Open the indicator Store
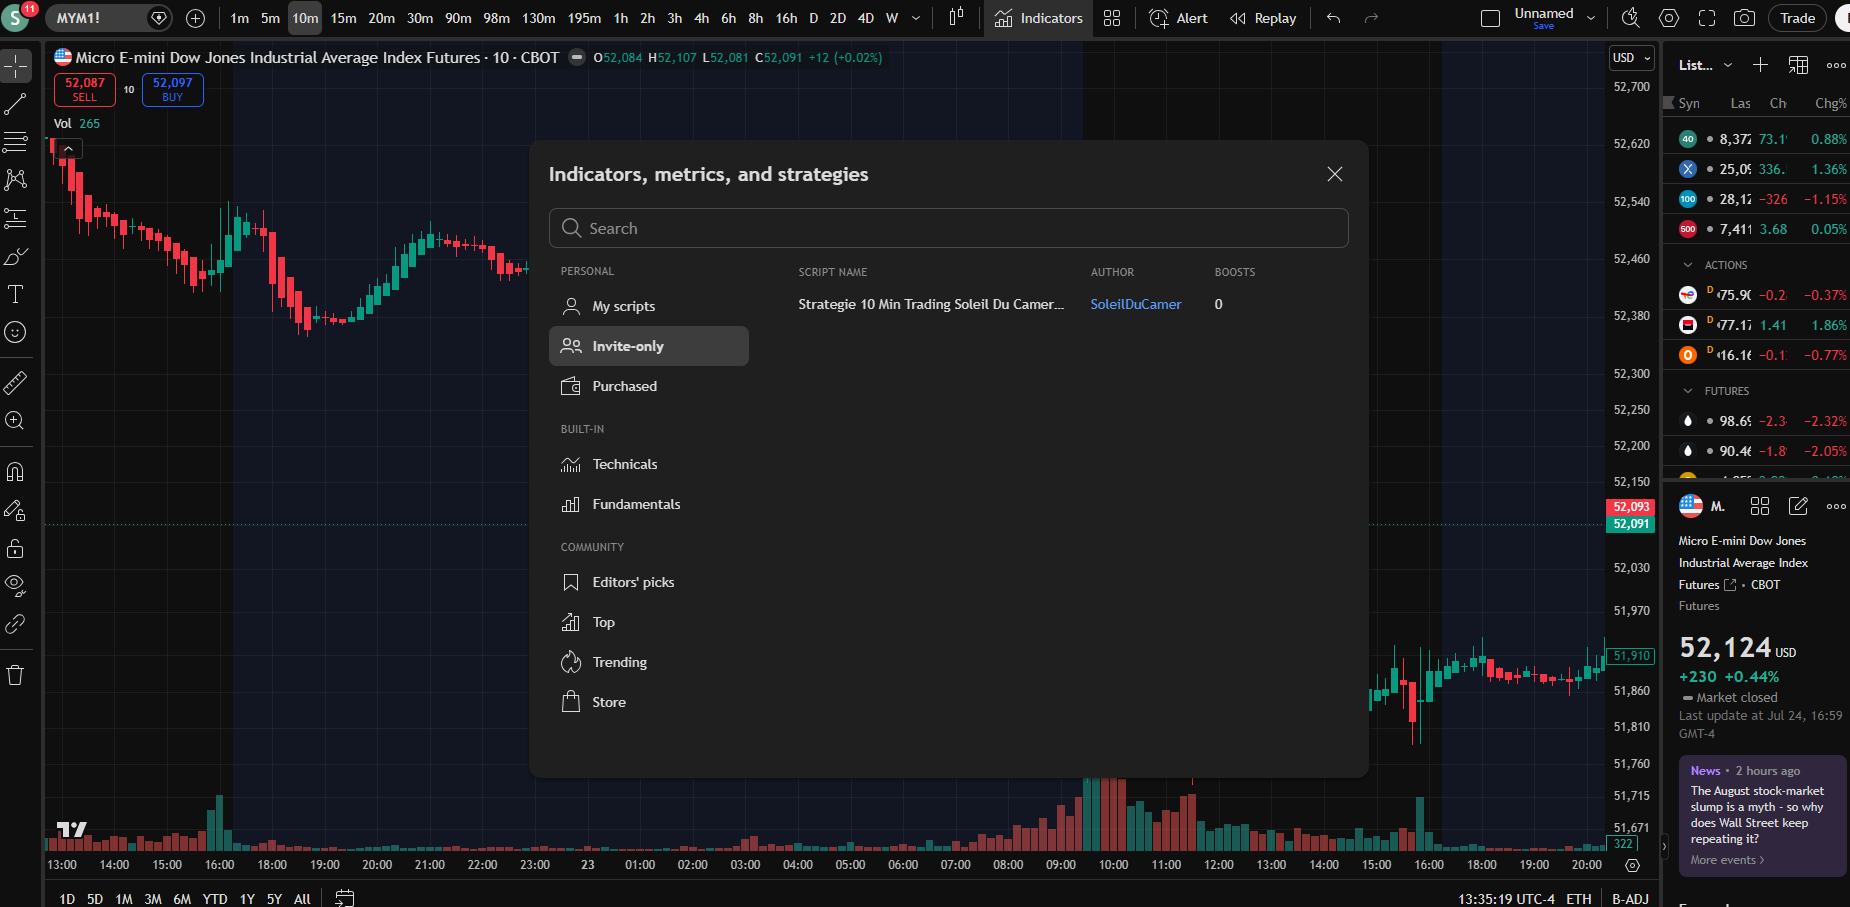Image resolution: width=1850 pixels, height=907 pixels. point(649,702)
